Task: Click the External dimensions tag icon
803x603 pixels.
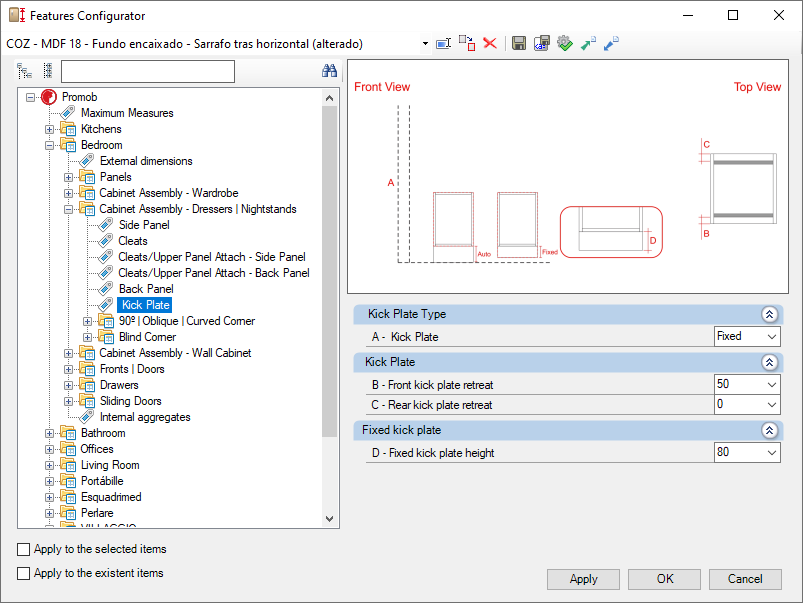Action: click(87, 161)
